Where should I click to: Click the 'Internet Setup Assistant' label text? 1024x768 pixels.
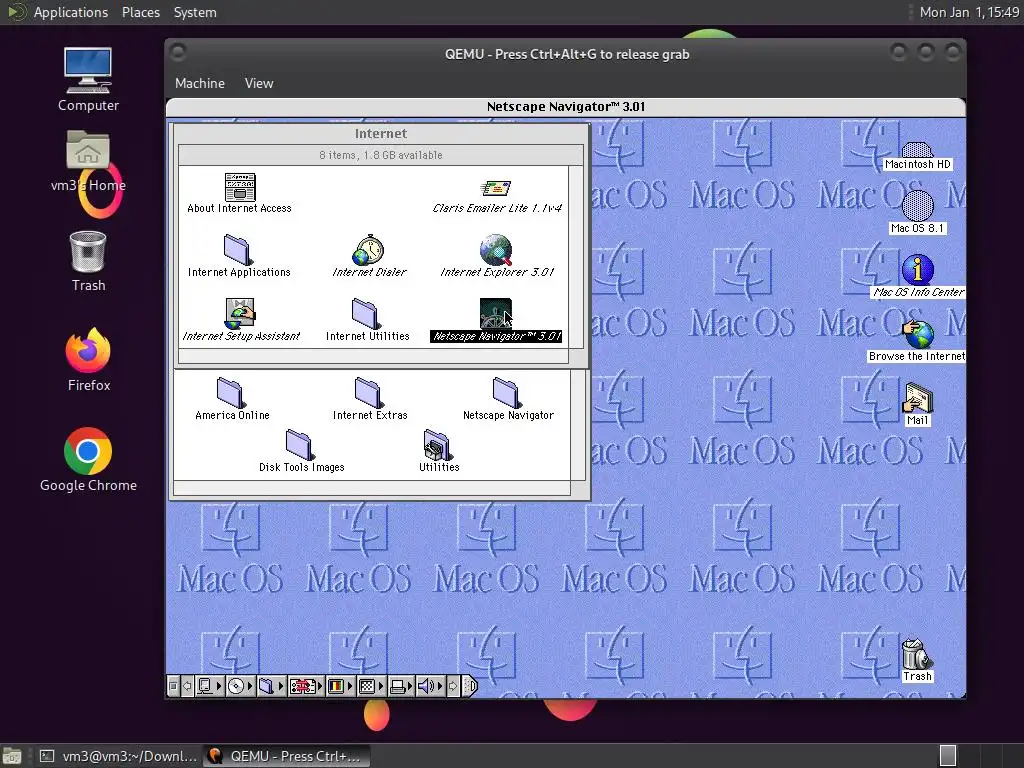click(x=240, y=336)
